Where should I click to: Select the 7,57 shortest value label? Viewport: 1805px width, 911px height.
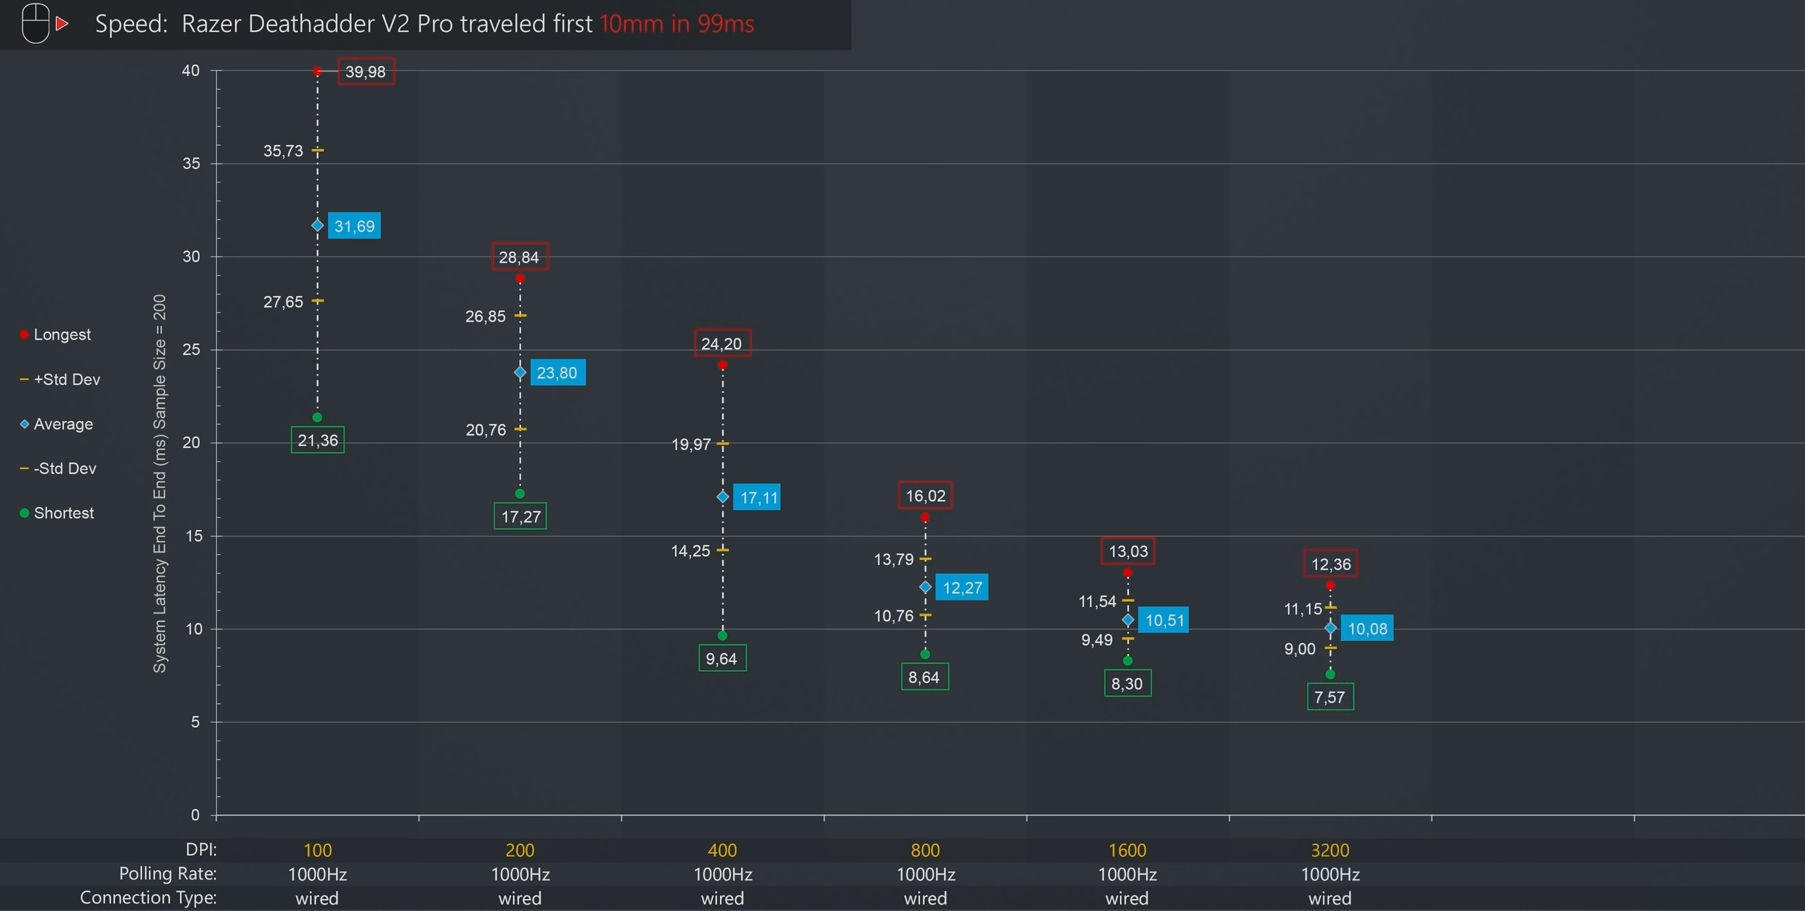(x=1330, y=697)
